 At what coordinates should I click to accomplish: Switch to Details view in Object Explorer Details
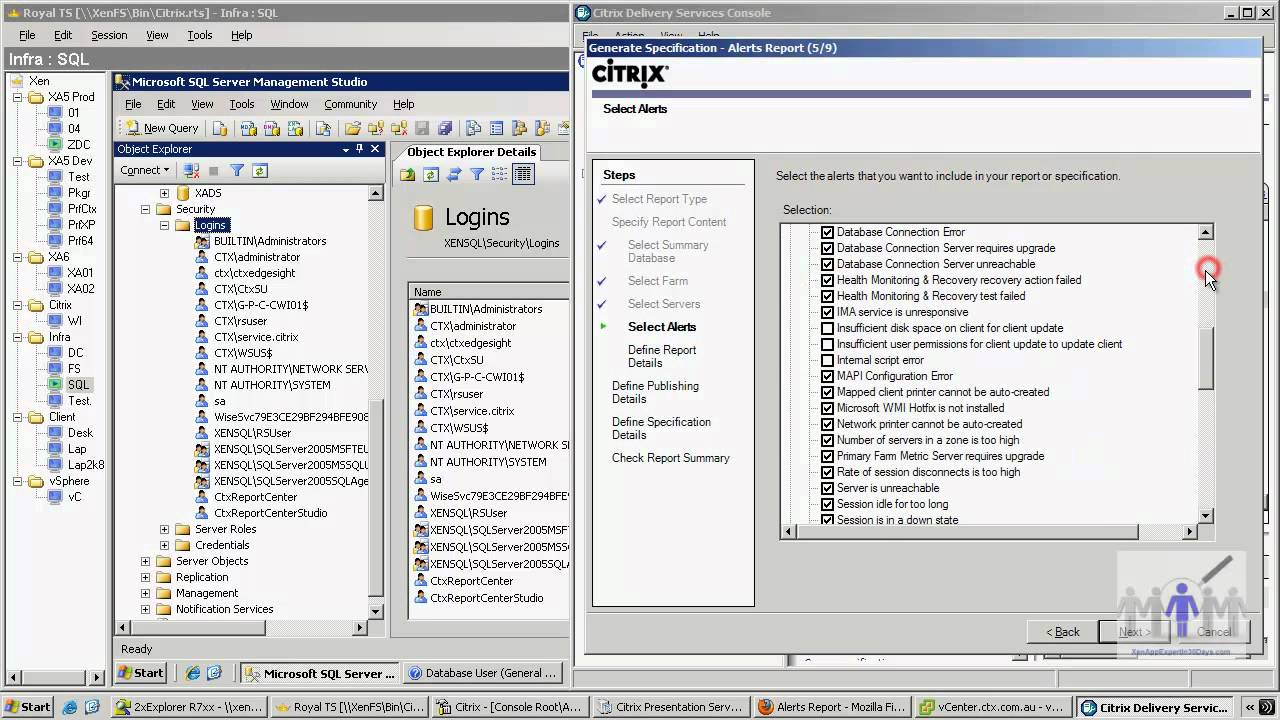coord(523,175)
